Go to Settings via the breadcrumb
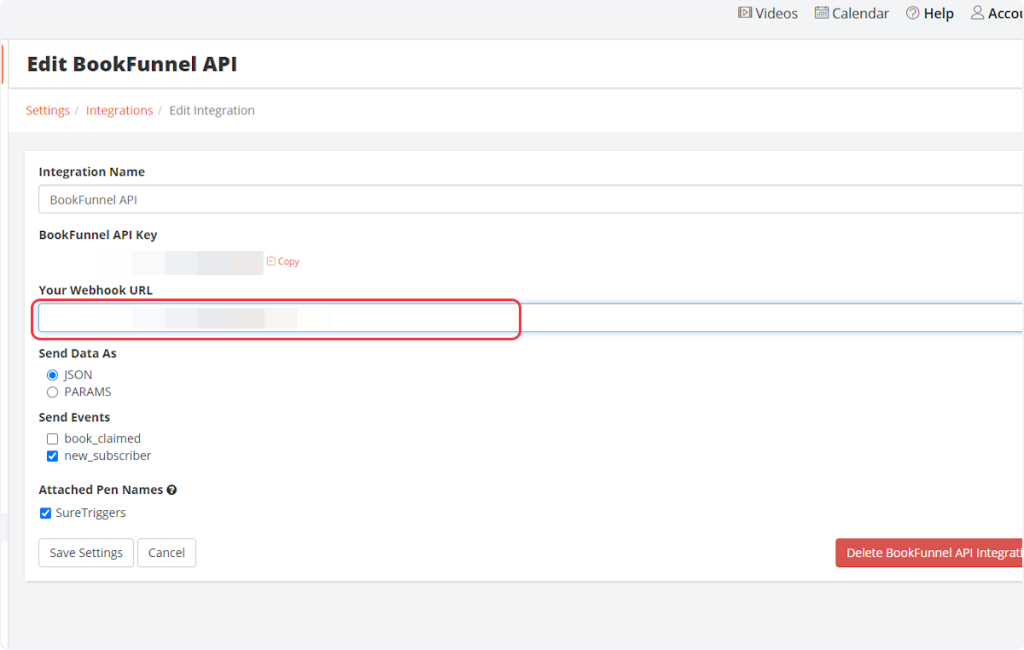 click(47, 111)
